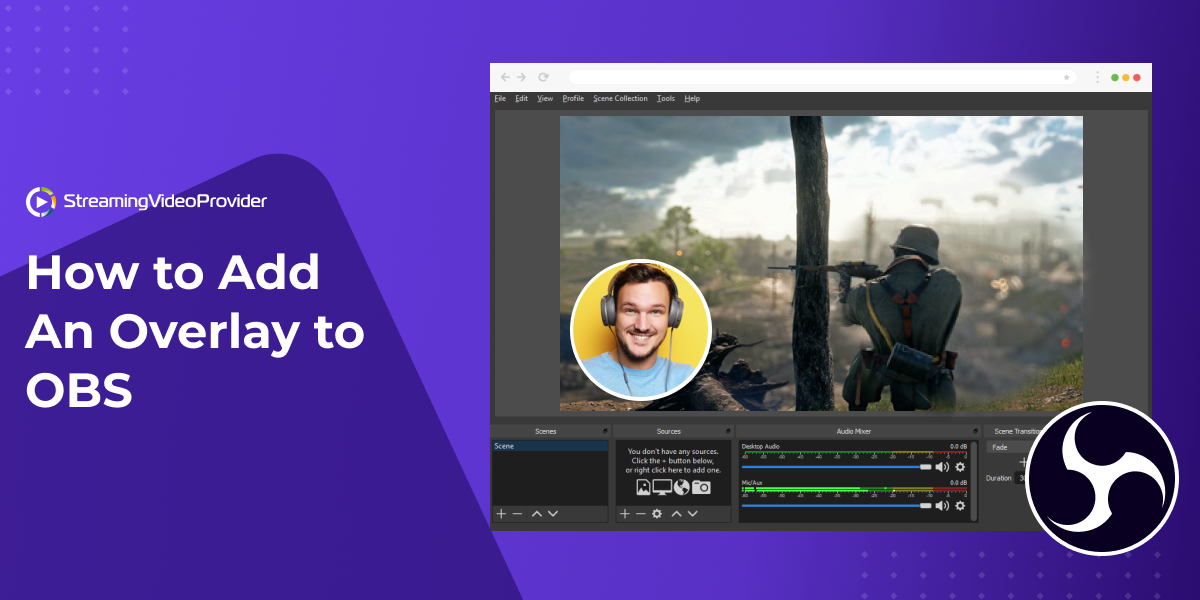Screen dimensions: 1200x600
Task: Select the Scene item in Scenes list
Action: 549,446
